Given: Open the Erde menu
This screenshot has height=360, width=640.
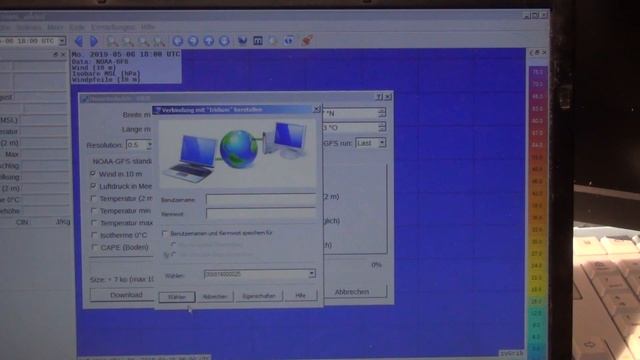Looking at the screenshot, I should point(77,27).
